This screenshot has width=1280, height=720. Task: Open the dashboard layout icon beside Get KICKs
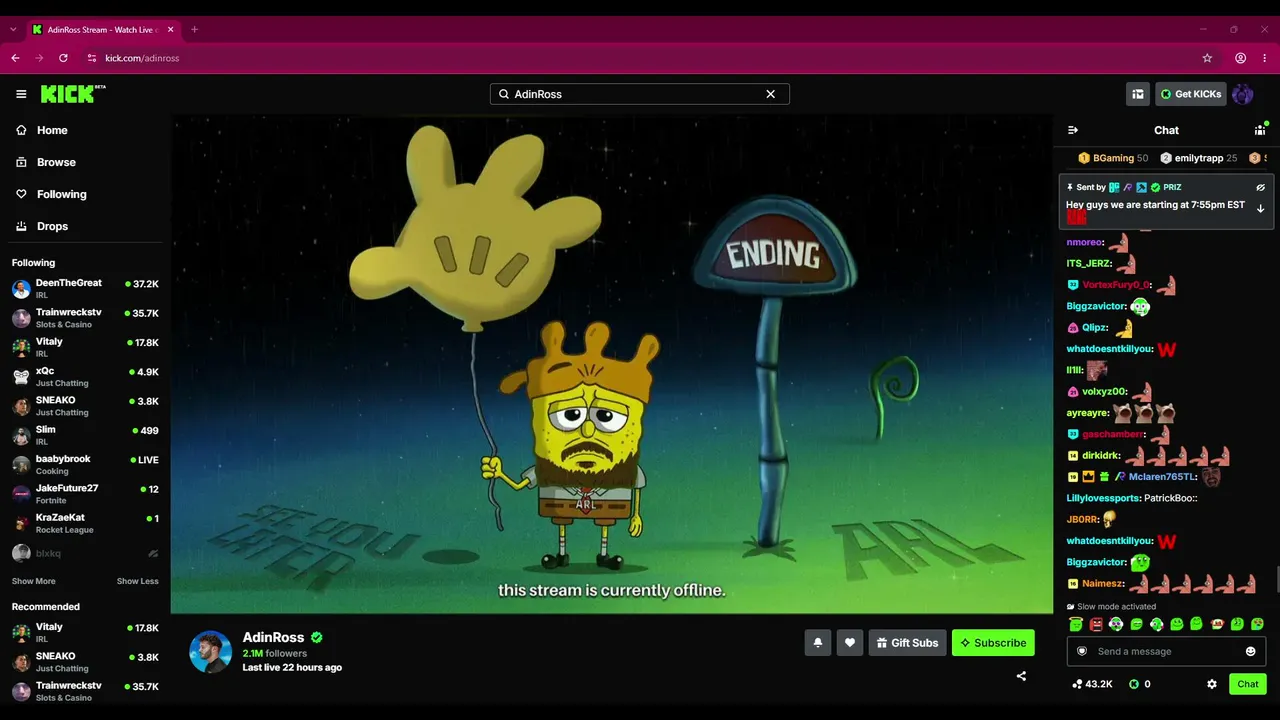click(1138, 94)
